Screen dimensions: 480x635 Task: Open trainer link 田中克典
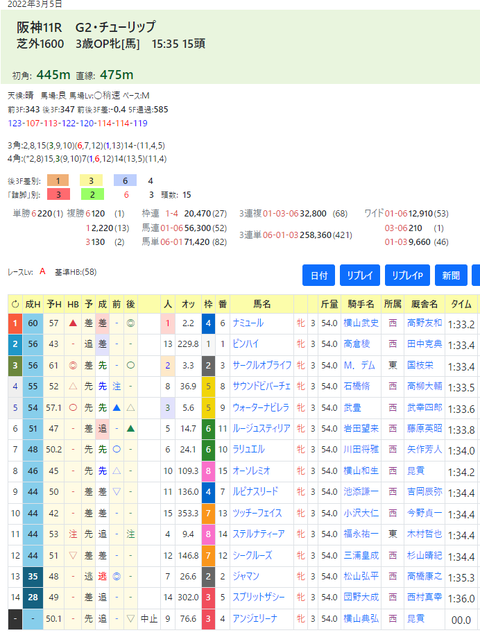425,344
